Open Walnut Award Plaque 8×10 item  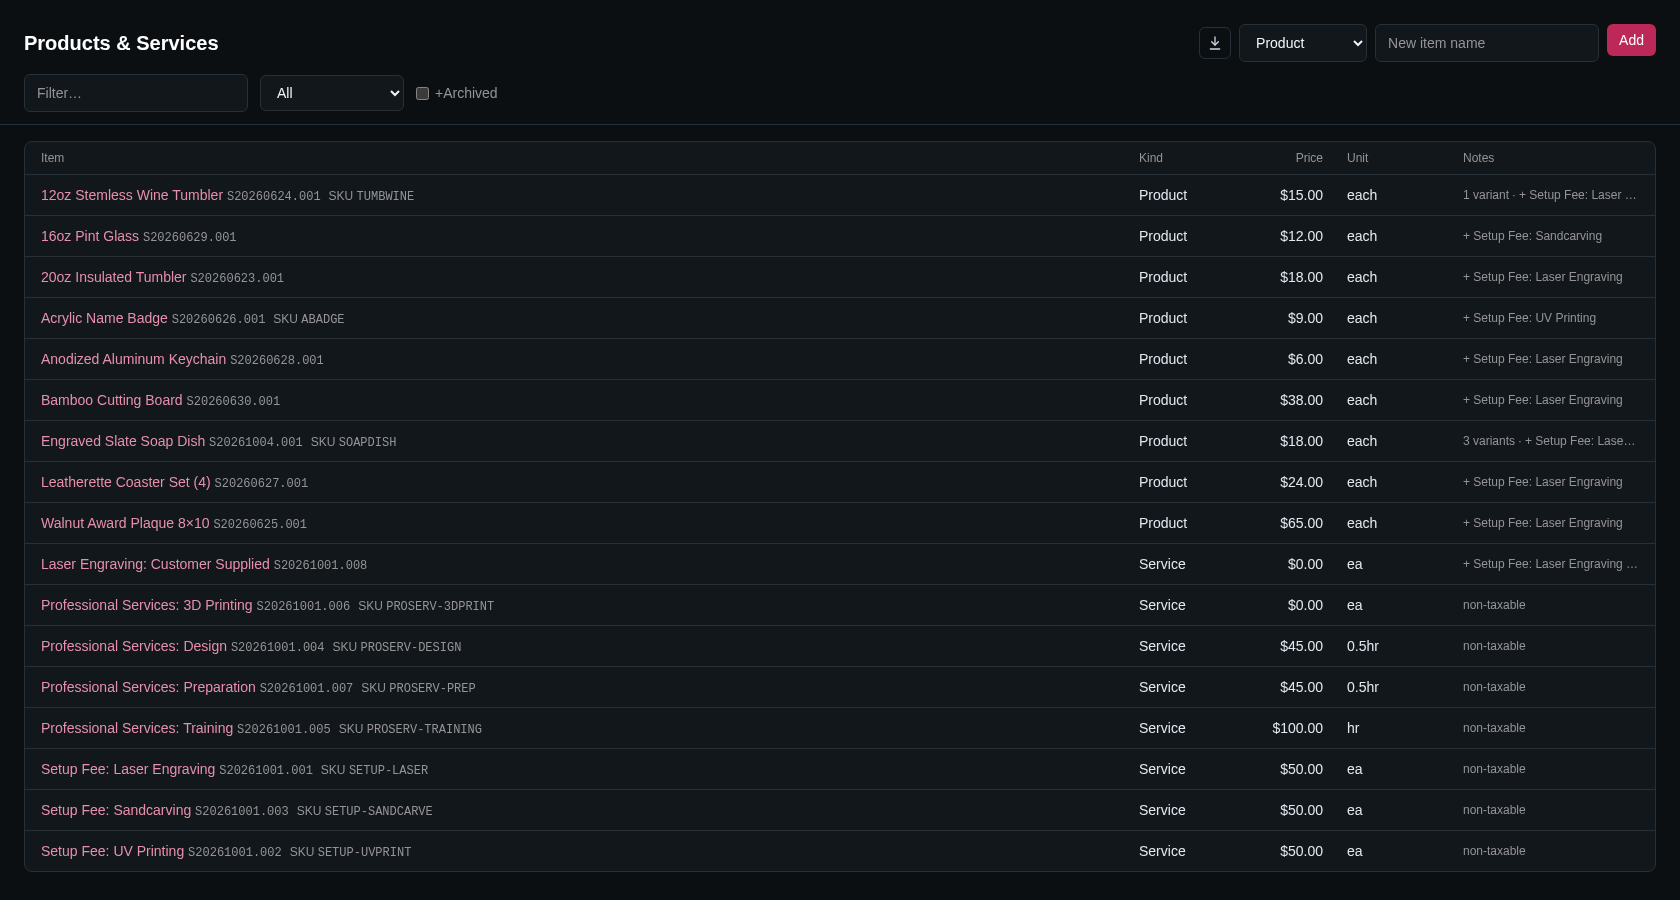[125, 523]
